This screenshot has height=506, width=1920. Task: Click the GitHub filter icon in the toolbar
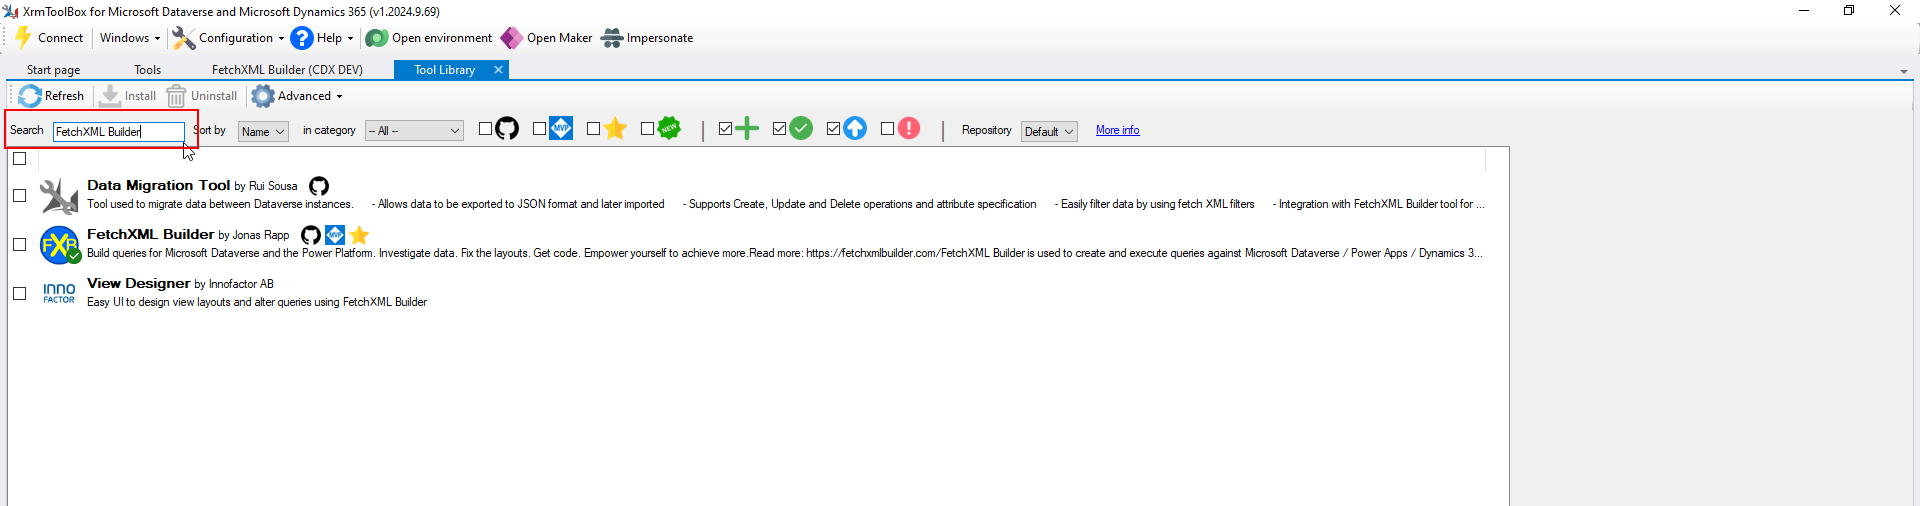pyautogui.click(x=507, y=129)
